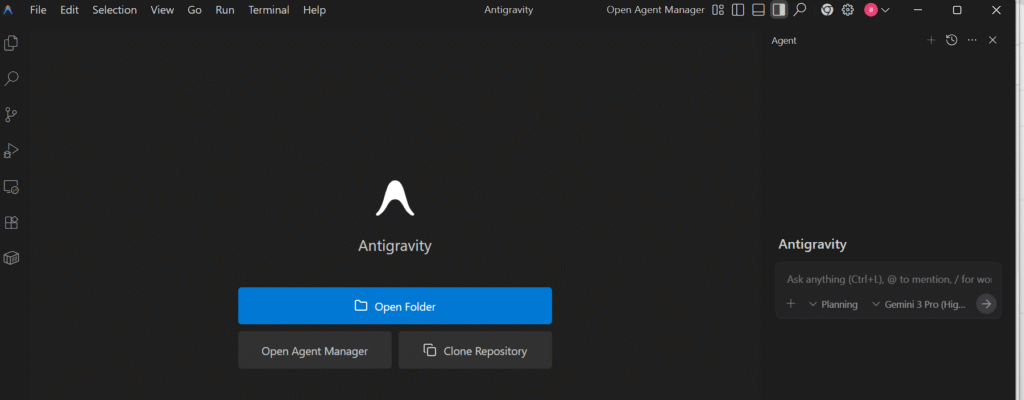Toggle the bottom panel visibility
Viewport: 1024px width, 400px height.
click(x=758, y=10)
